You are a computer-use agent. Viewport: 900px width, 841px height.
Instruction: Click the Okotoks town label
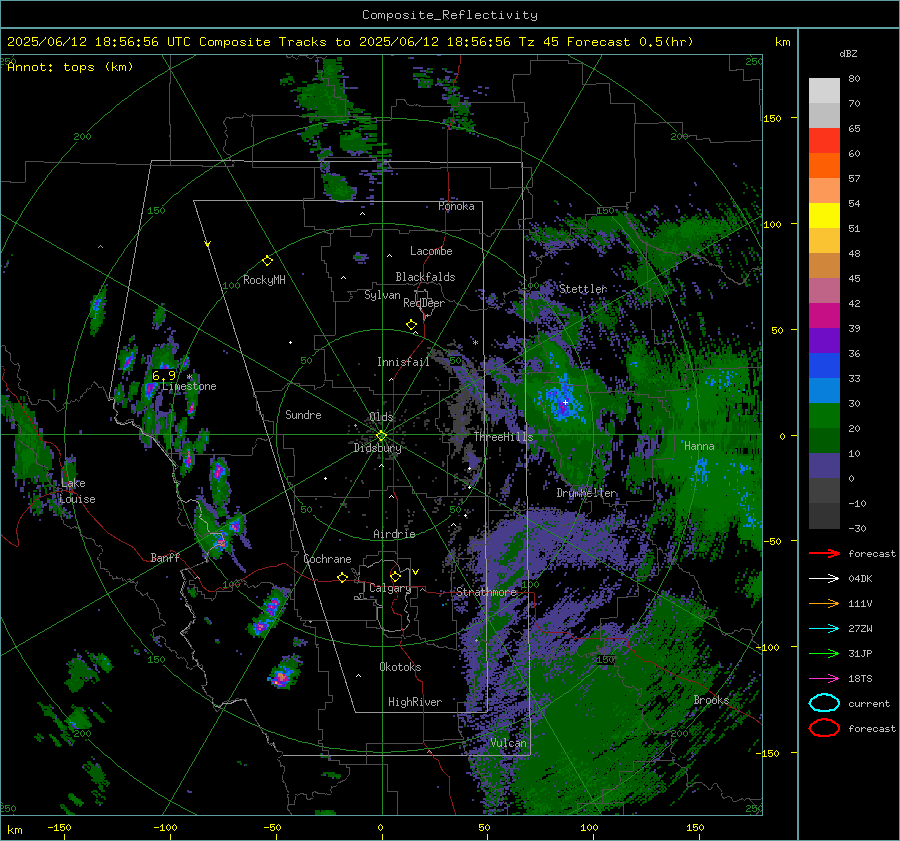pyautogui.click(x=400, y=667)
